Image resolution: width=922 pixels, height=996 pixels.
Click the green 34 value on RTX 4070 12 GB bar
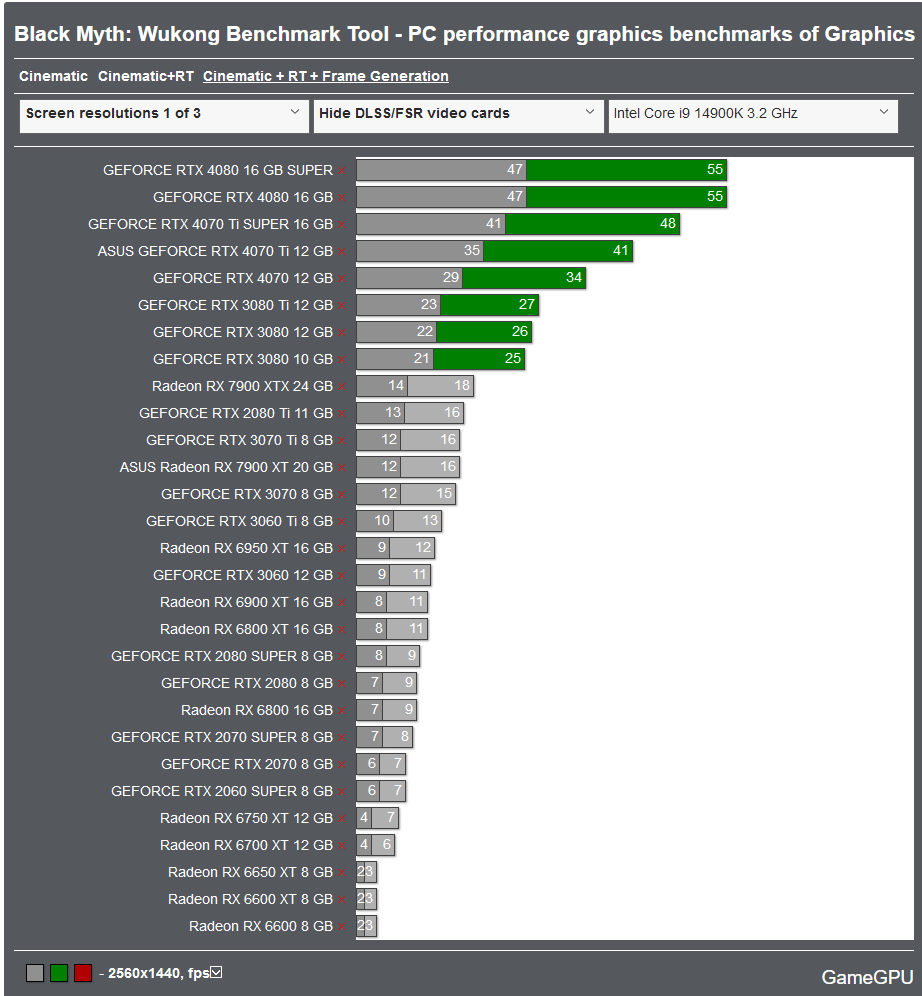tap(574, 278)
